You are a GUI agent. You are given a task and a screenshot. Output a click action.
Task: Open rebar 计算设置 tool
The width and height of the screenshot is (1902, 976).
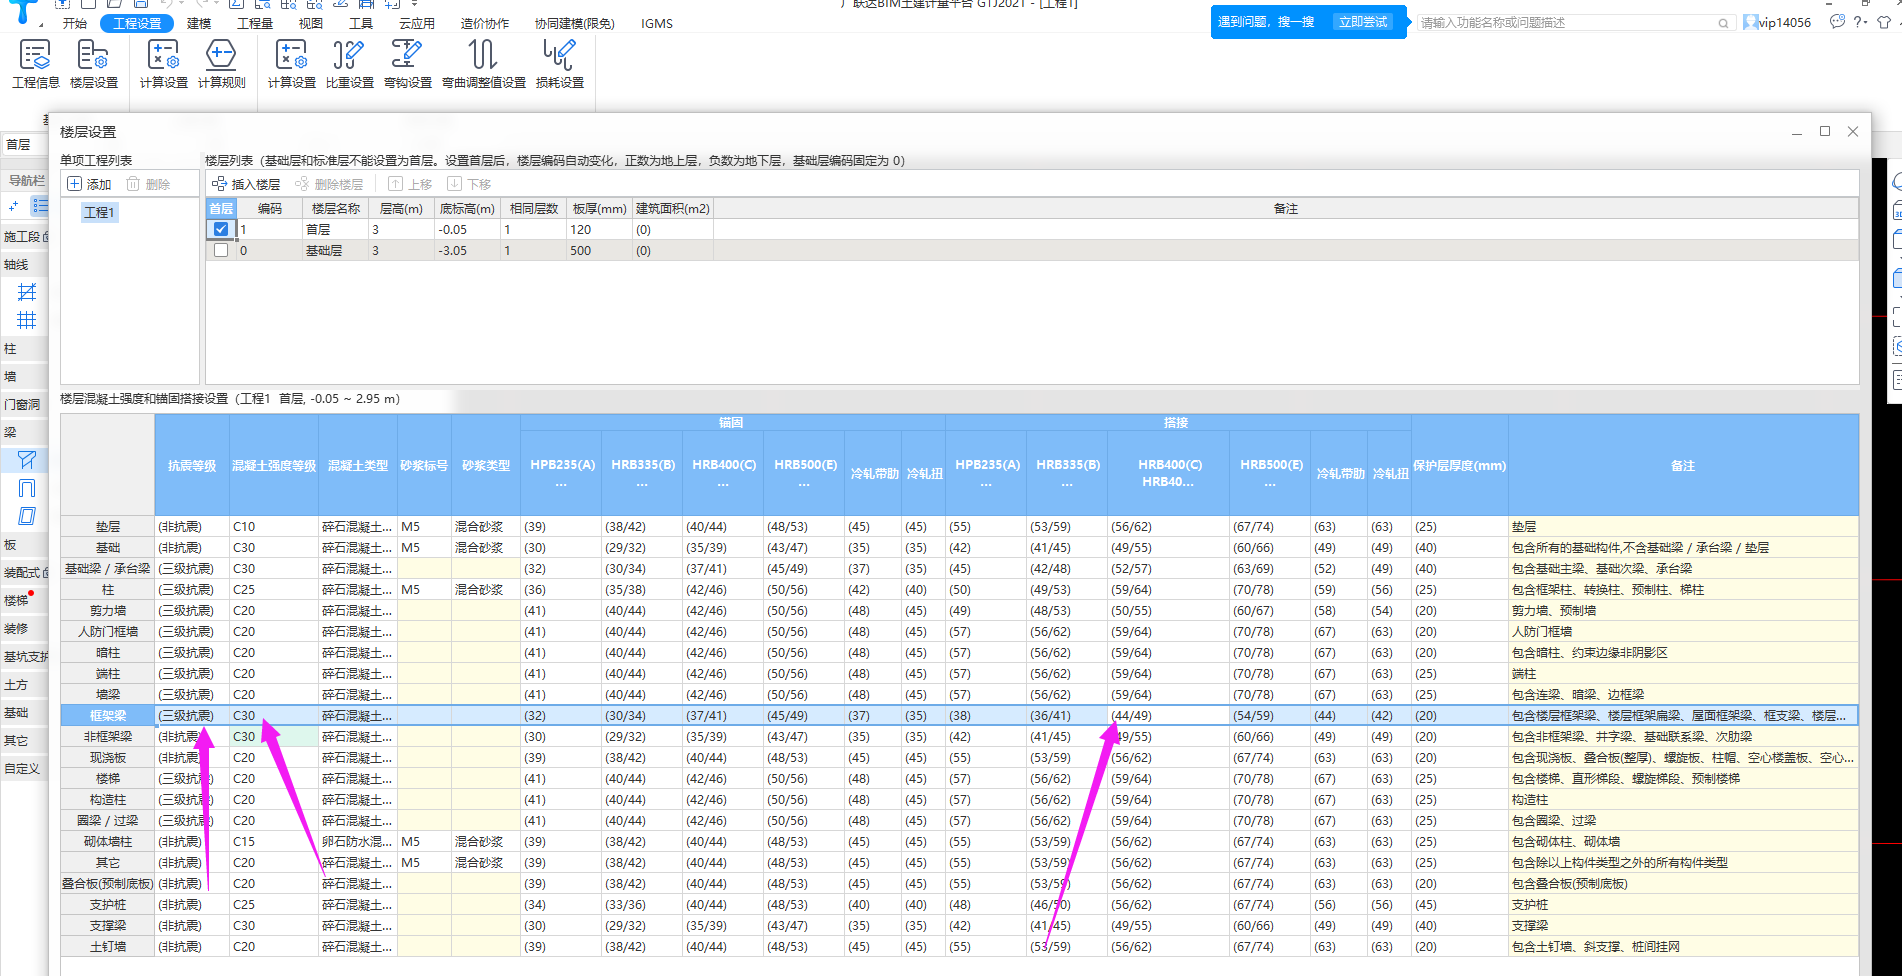292,64
